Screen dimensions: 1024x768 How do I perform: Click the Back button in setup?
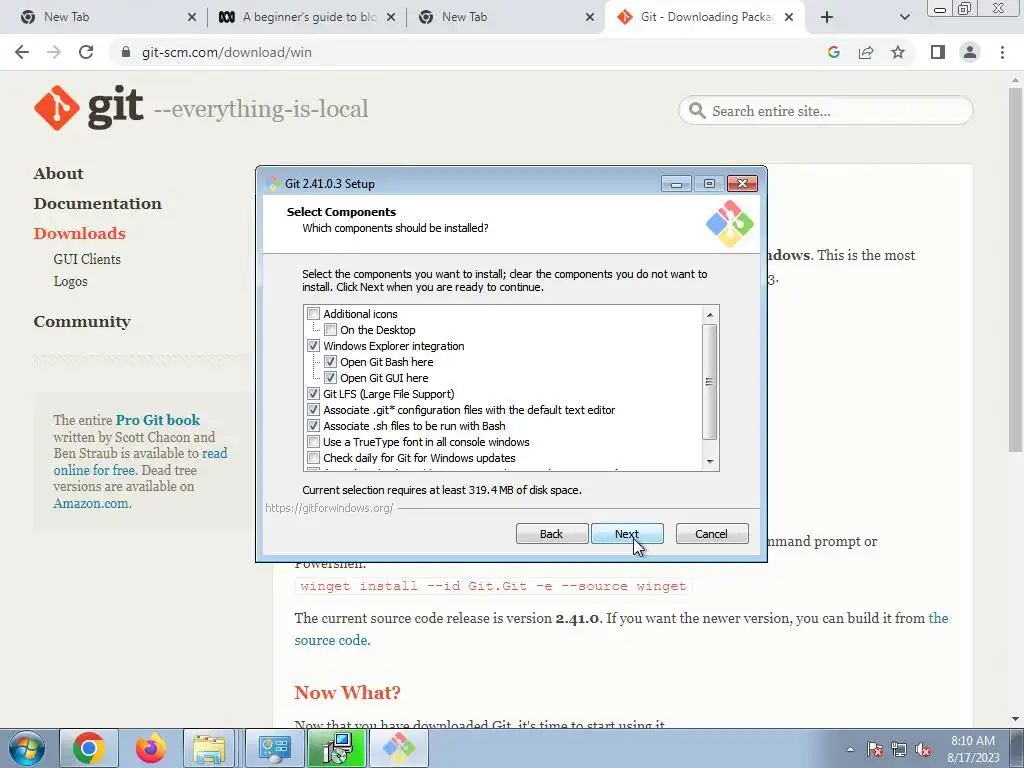(552, 534)
